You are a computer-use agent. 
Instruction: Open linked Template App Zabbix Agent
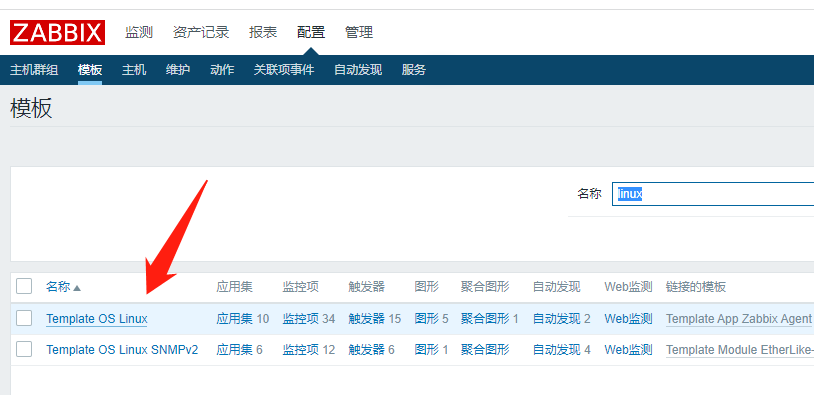click(739, 319)
